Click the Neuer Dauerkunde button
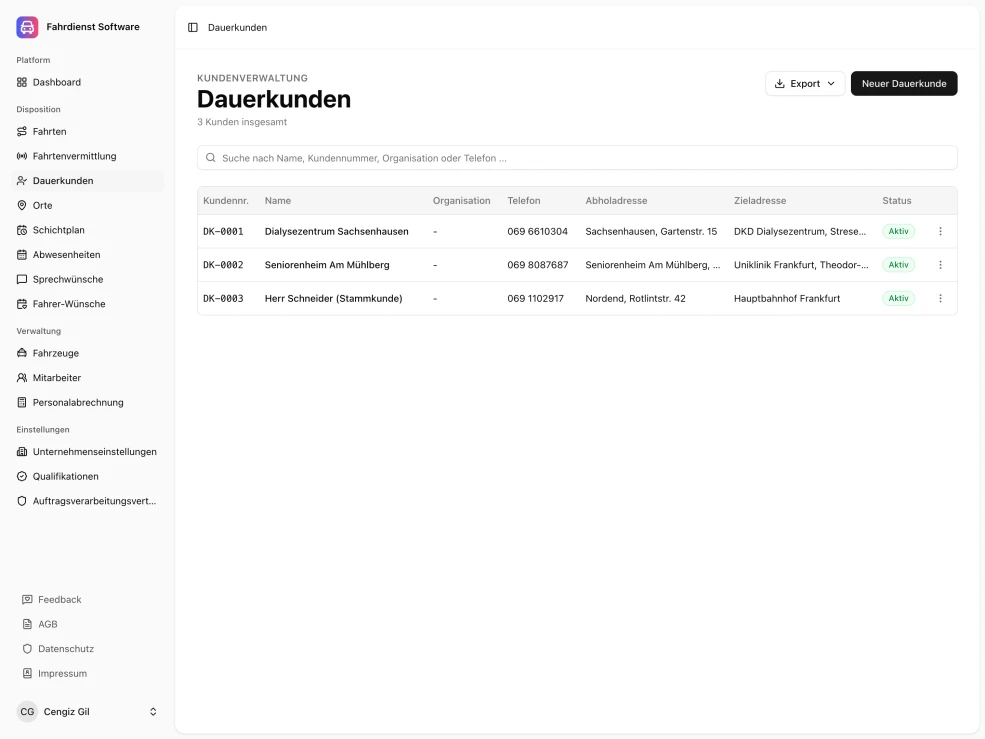 903,83
